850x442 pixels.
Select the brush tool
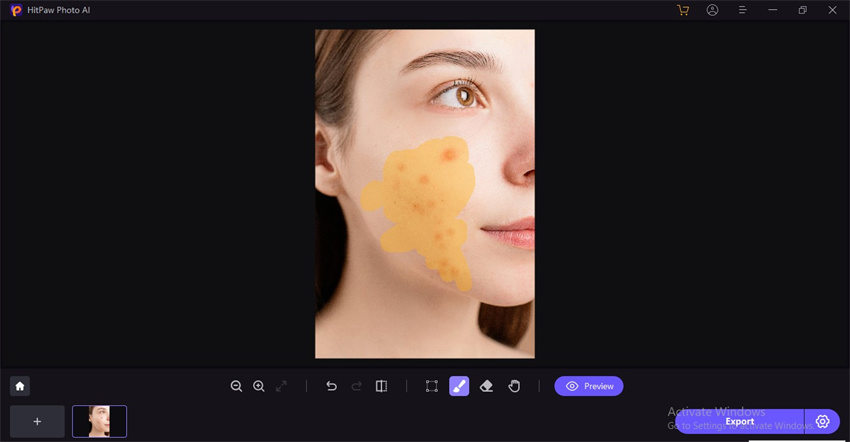(459, 386)
